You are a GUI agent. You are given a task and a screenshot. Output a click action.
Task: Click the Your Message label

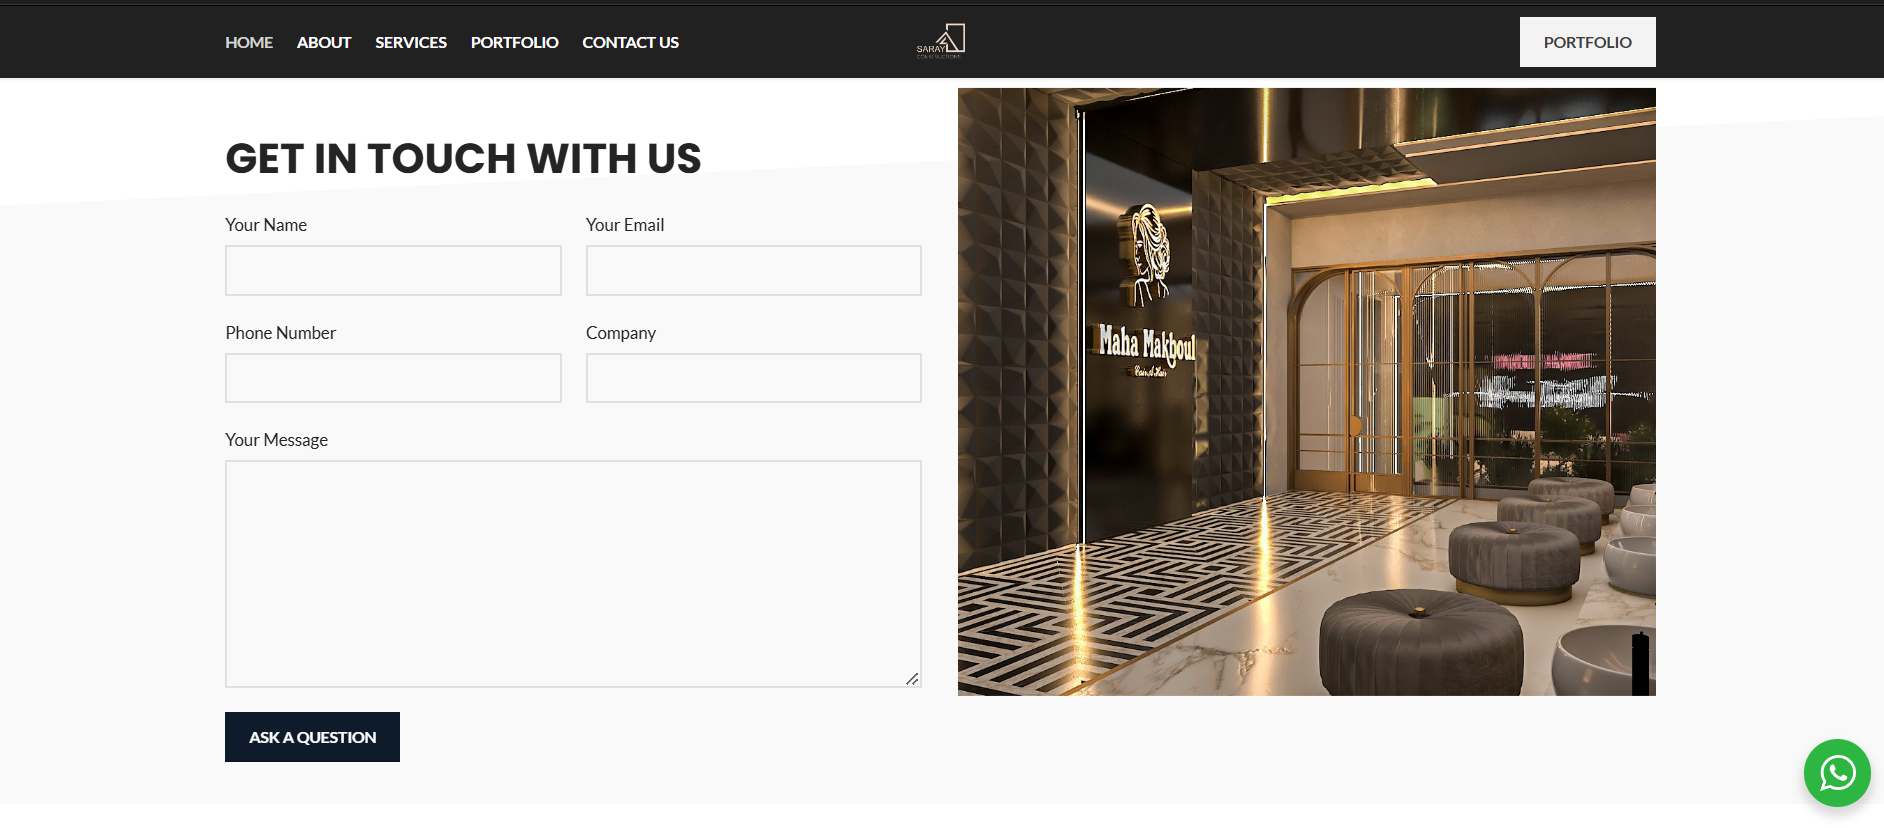point(276,440)
